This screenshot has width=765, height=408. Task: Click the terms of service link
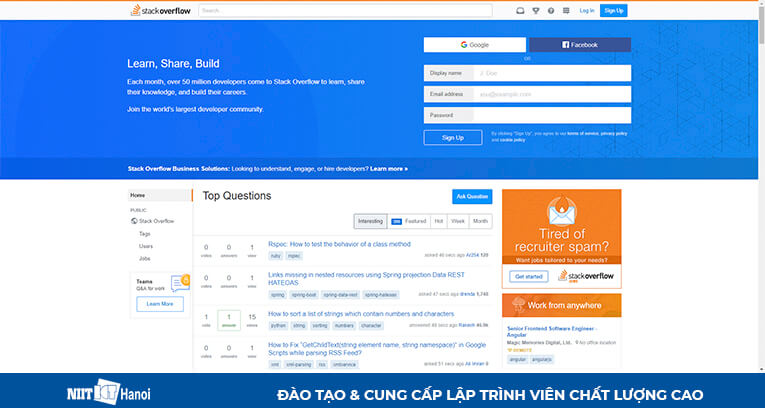pyautogui.click(x=582, y=133)
